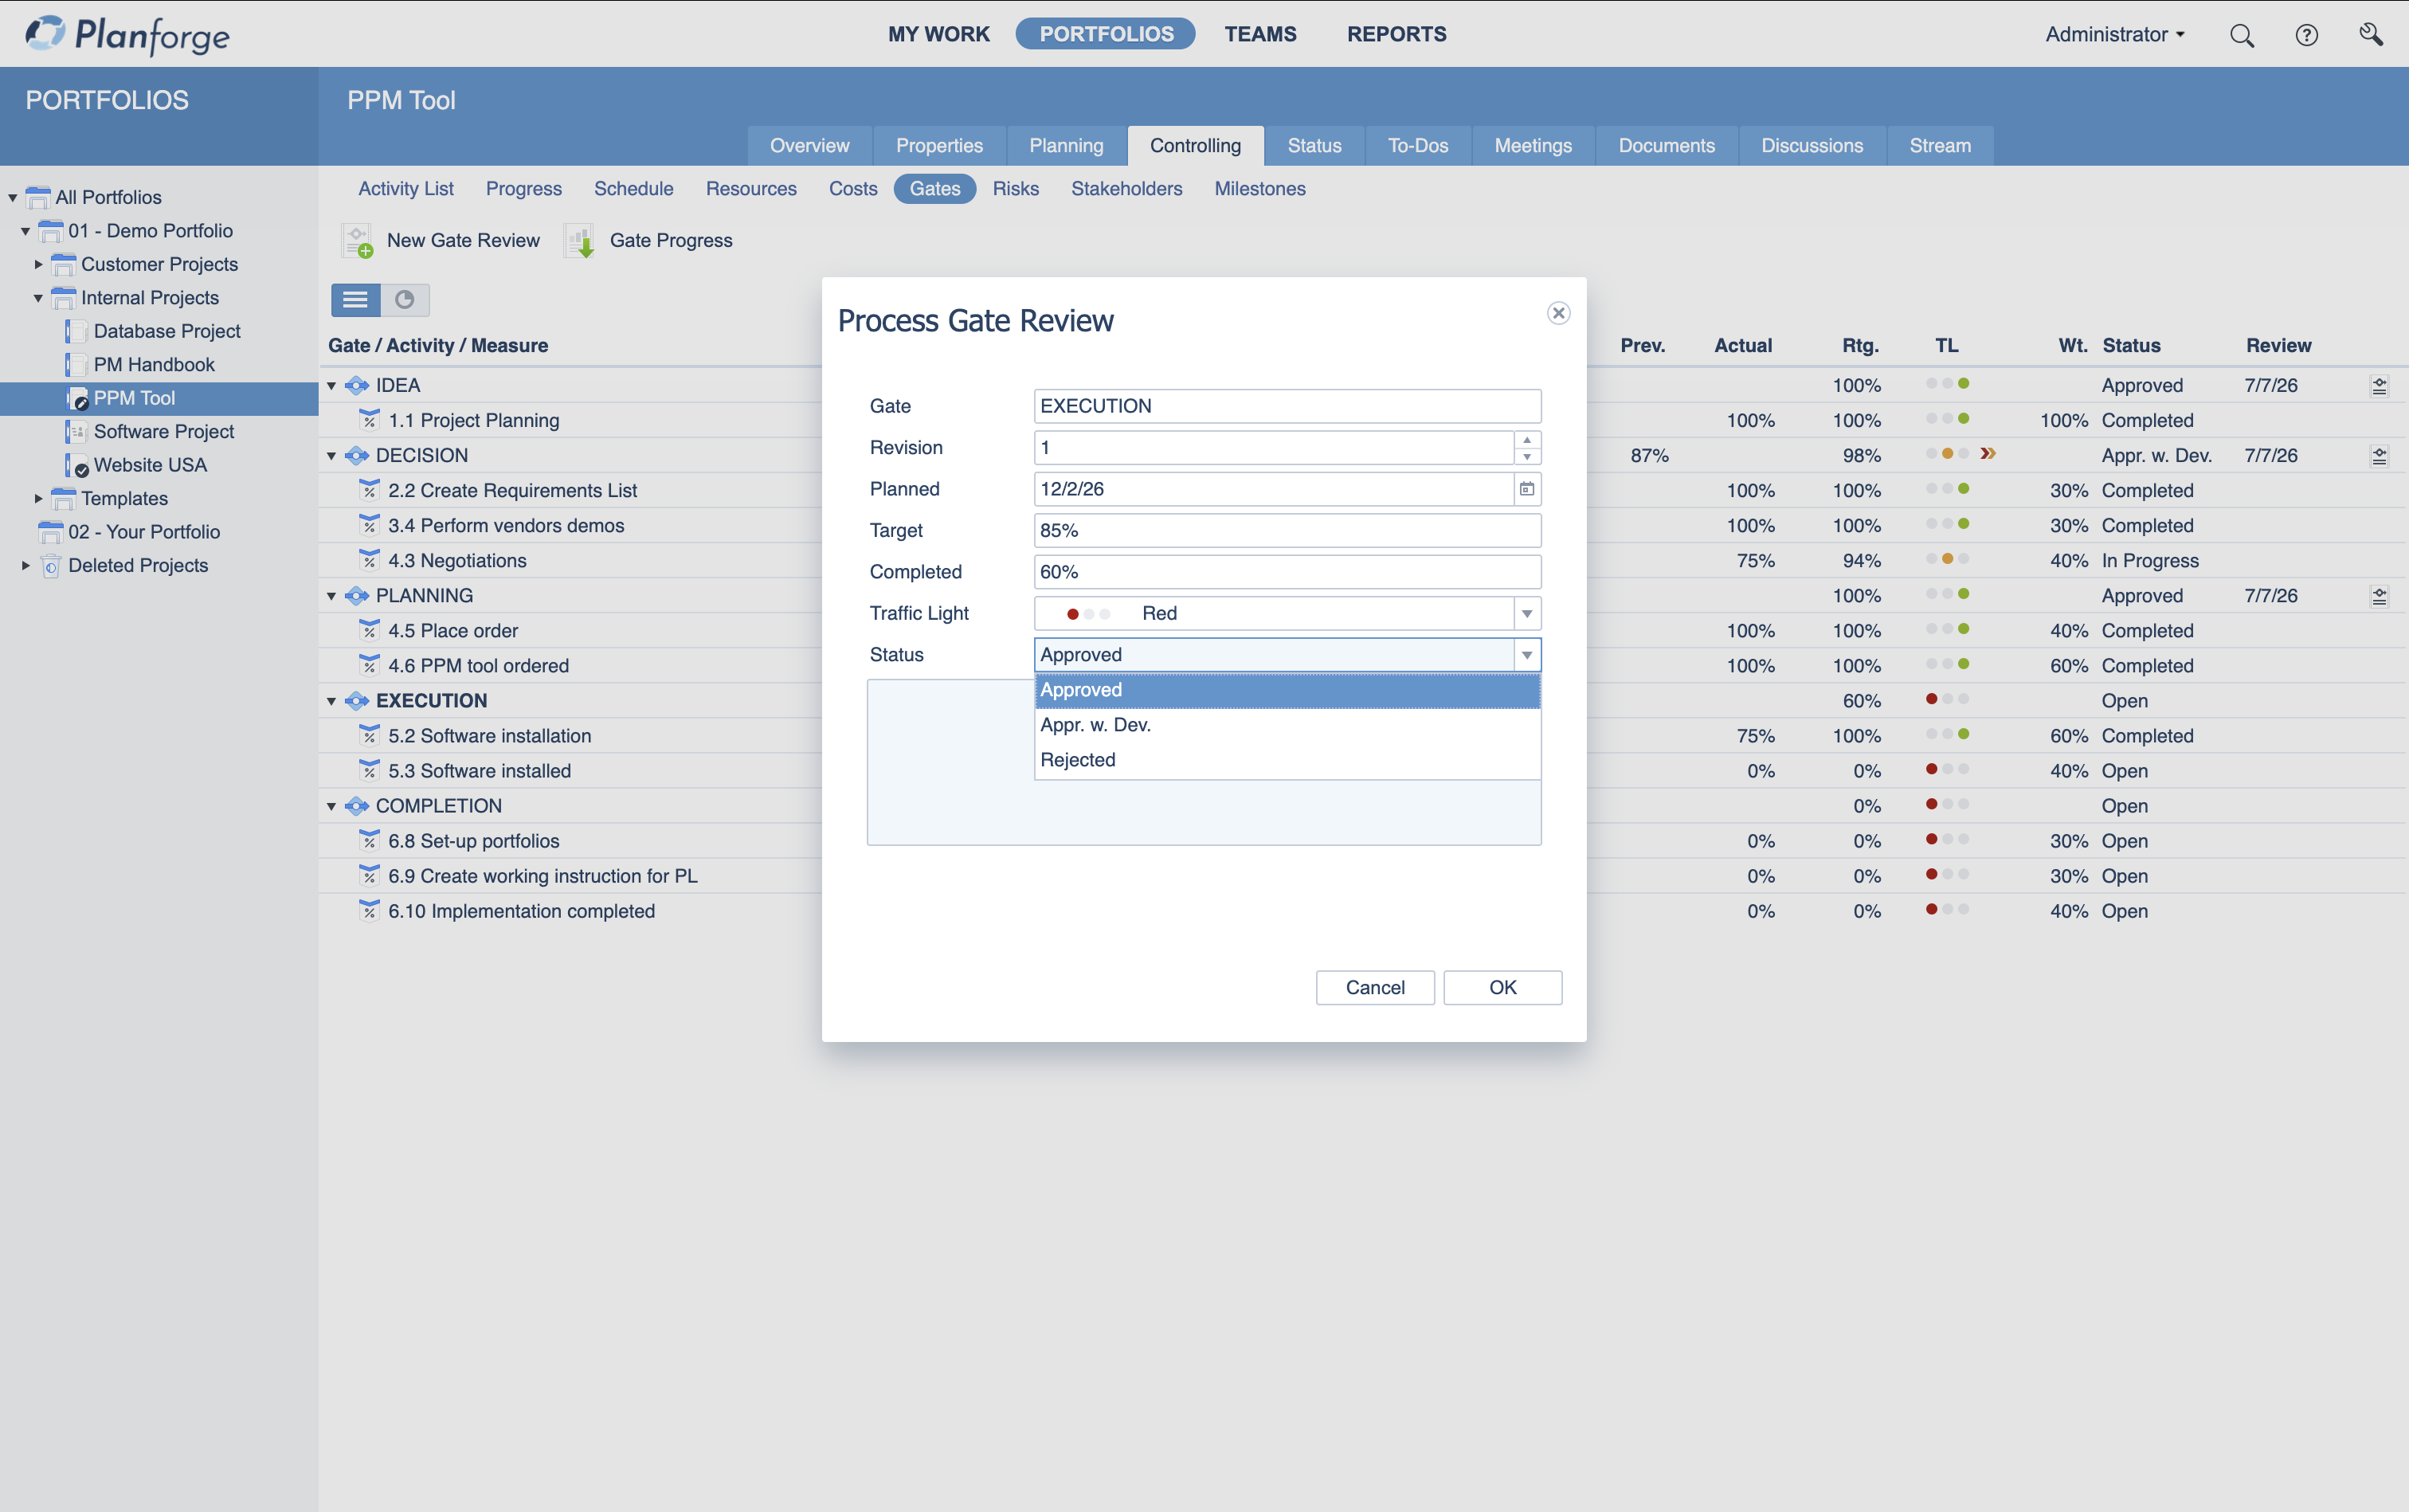Image resolution: width=2409 pixels, height=1512 pixels.
Task: Click the Website USA project icon
Action: point(76,465)
